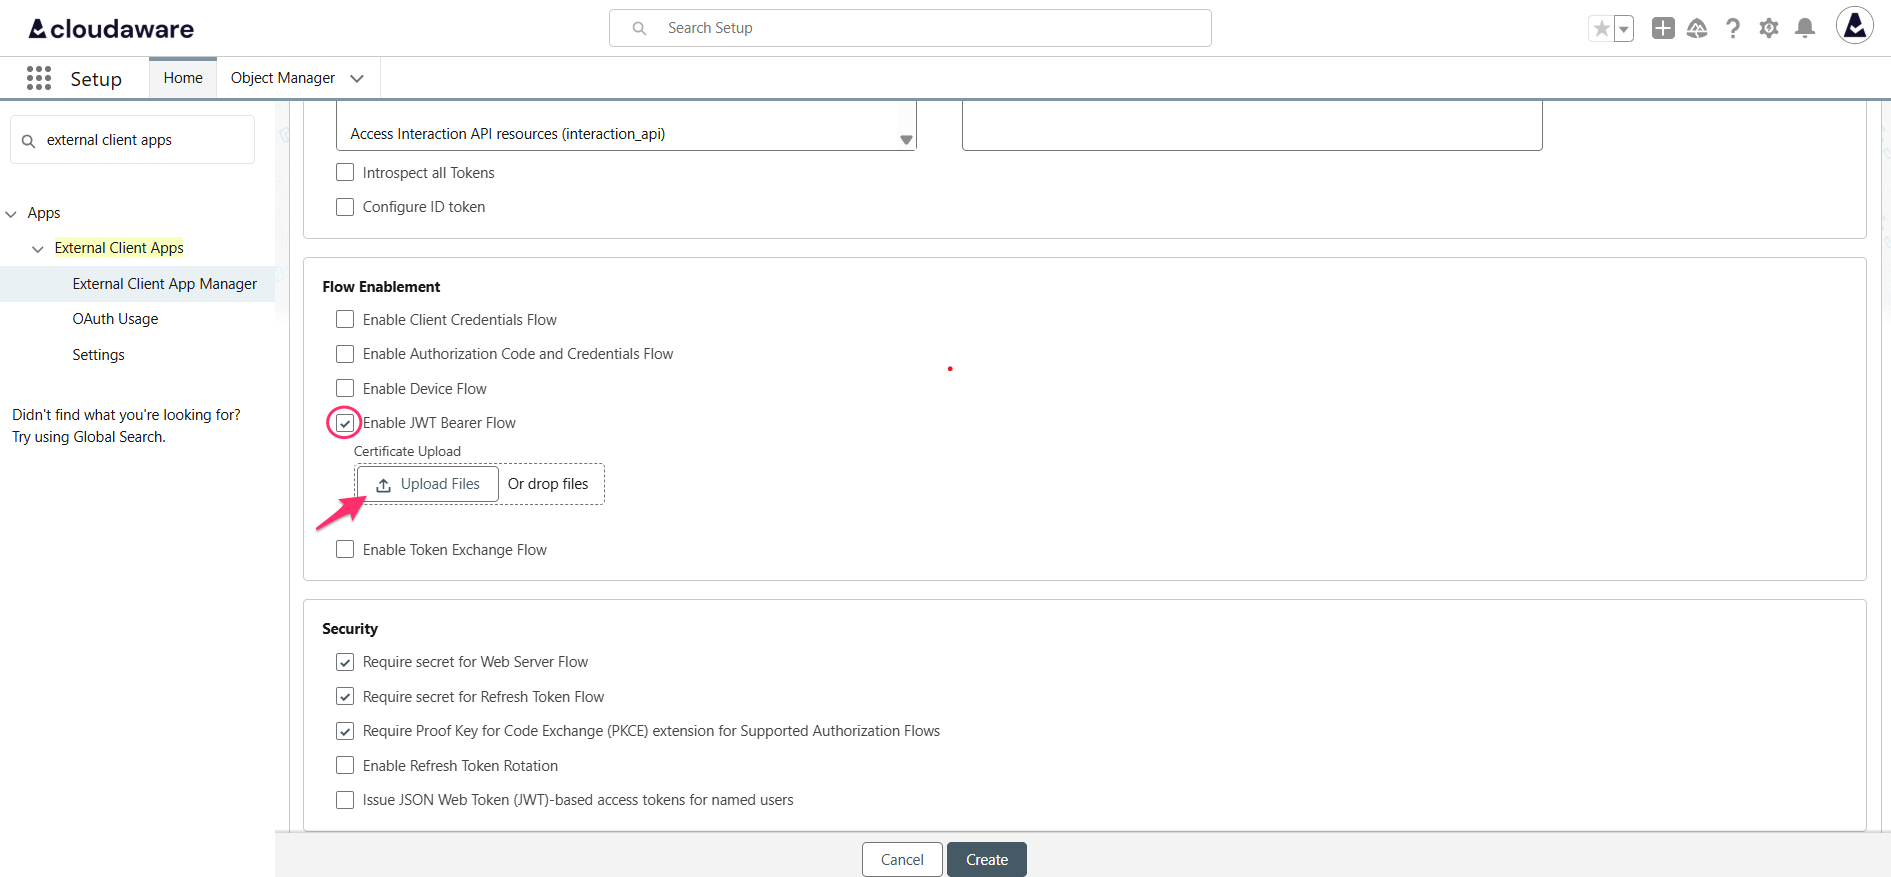Open the user profile avatar
The image size is (1891, 877).
[x=1853, y=27]
